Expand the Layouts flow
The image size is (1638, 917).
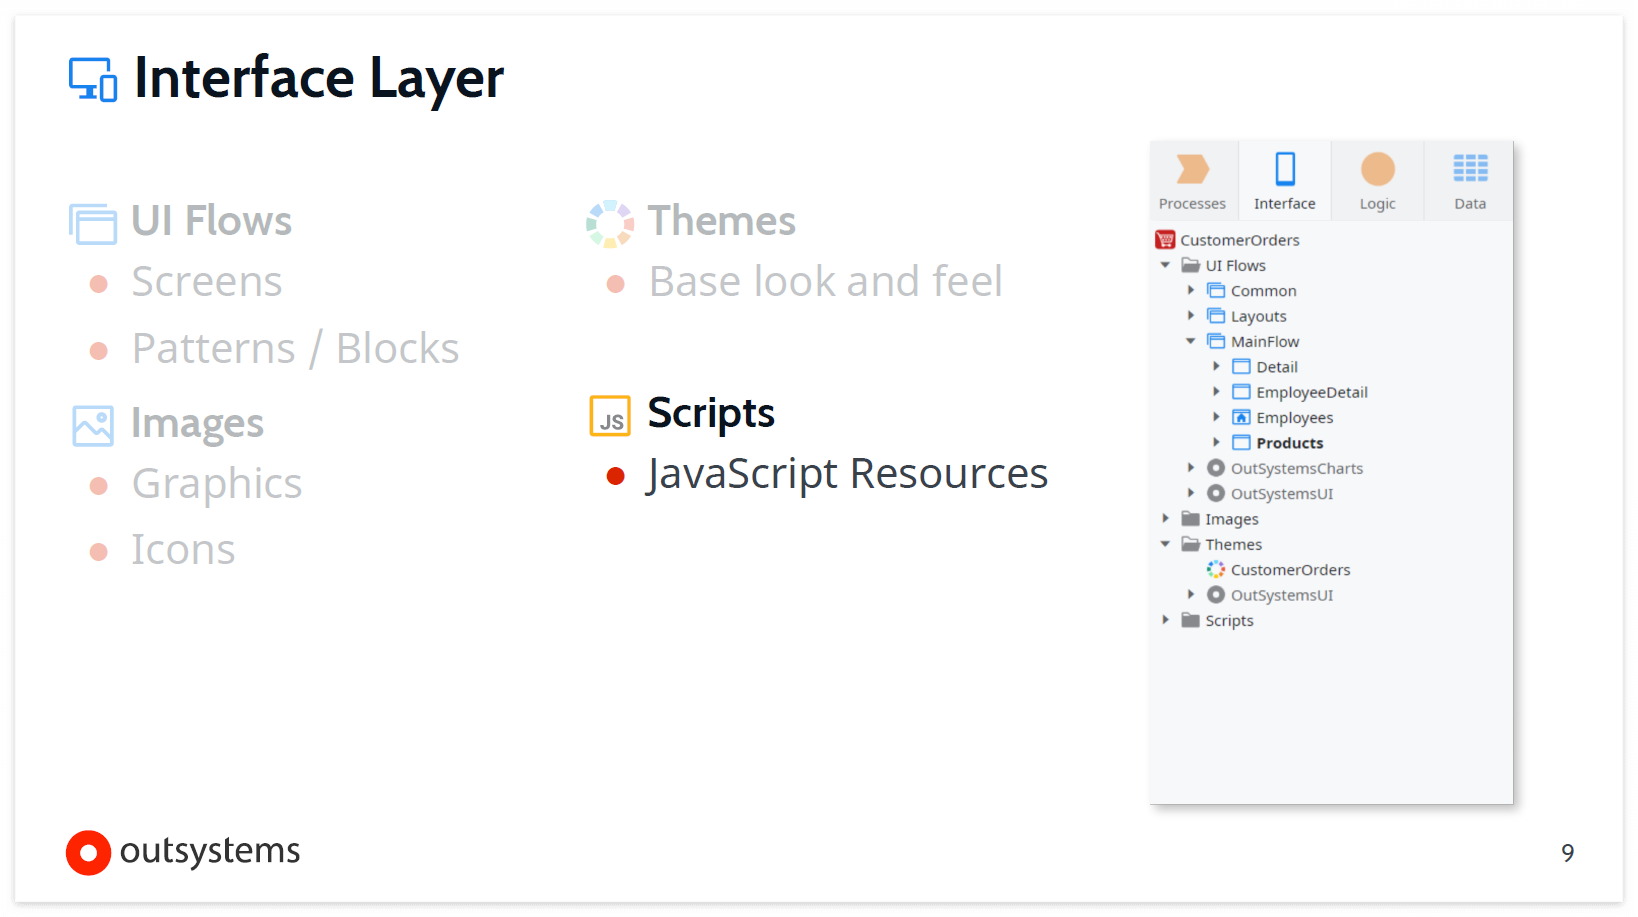1191,316
